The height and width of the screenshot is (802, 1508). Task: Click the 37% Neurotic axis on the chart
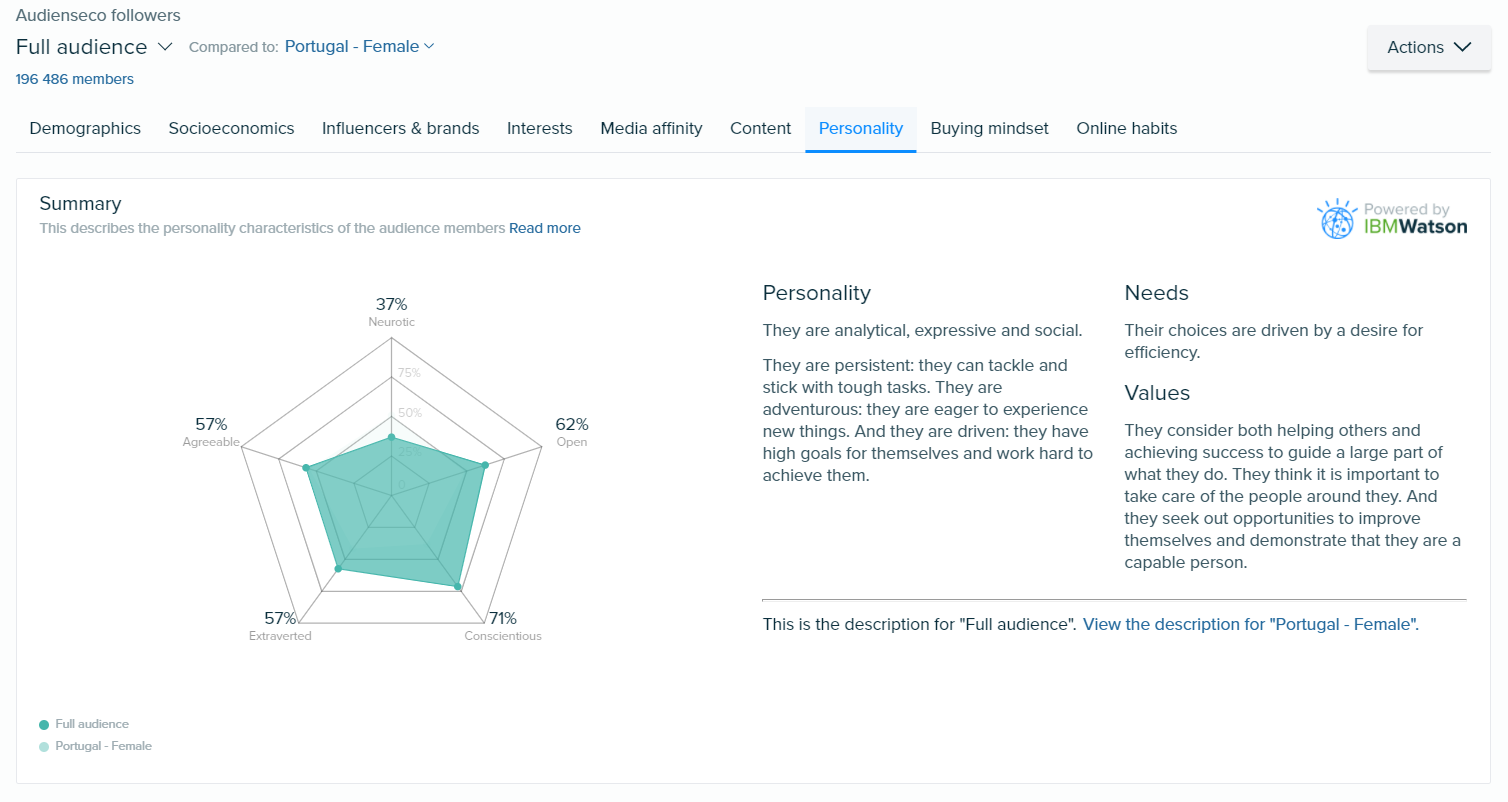tap(391, 312)
